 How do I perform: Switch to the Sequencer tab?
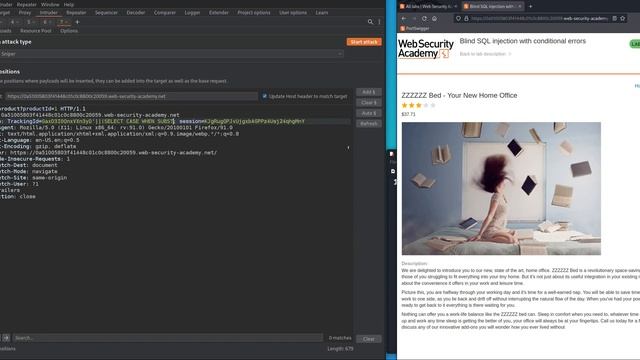point(106,13)
